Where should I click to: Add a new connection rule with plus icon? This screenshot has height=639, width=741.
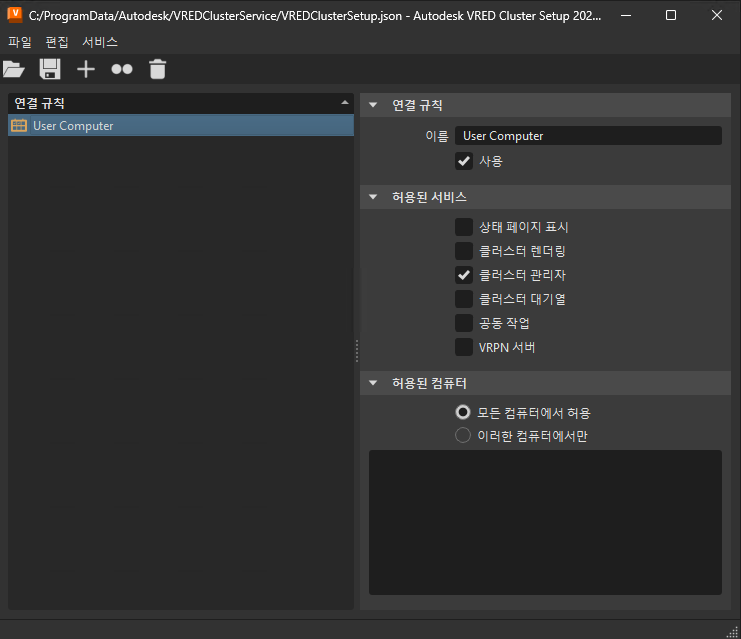(86, 69)
